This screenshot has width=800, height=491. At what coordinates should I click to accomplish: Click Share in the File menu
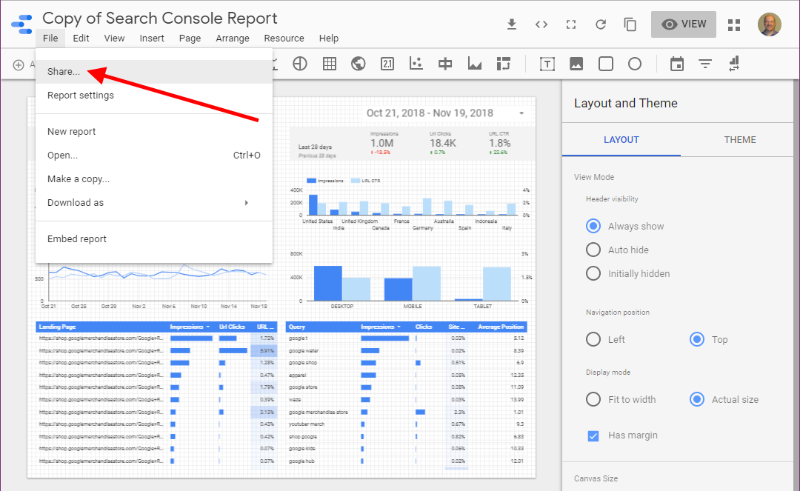pyautogui.click(x=64, y=72)
